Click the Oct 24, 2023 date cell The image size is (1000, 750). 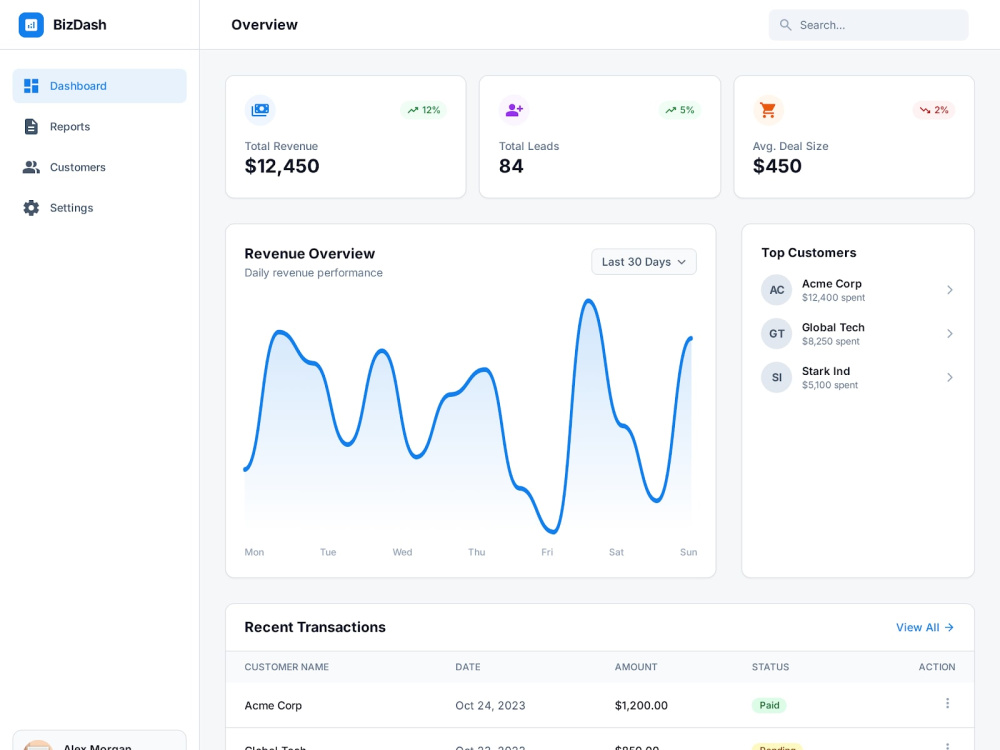coord(490,705)
